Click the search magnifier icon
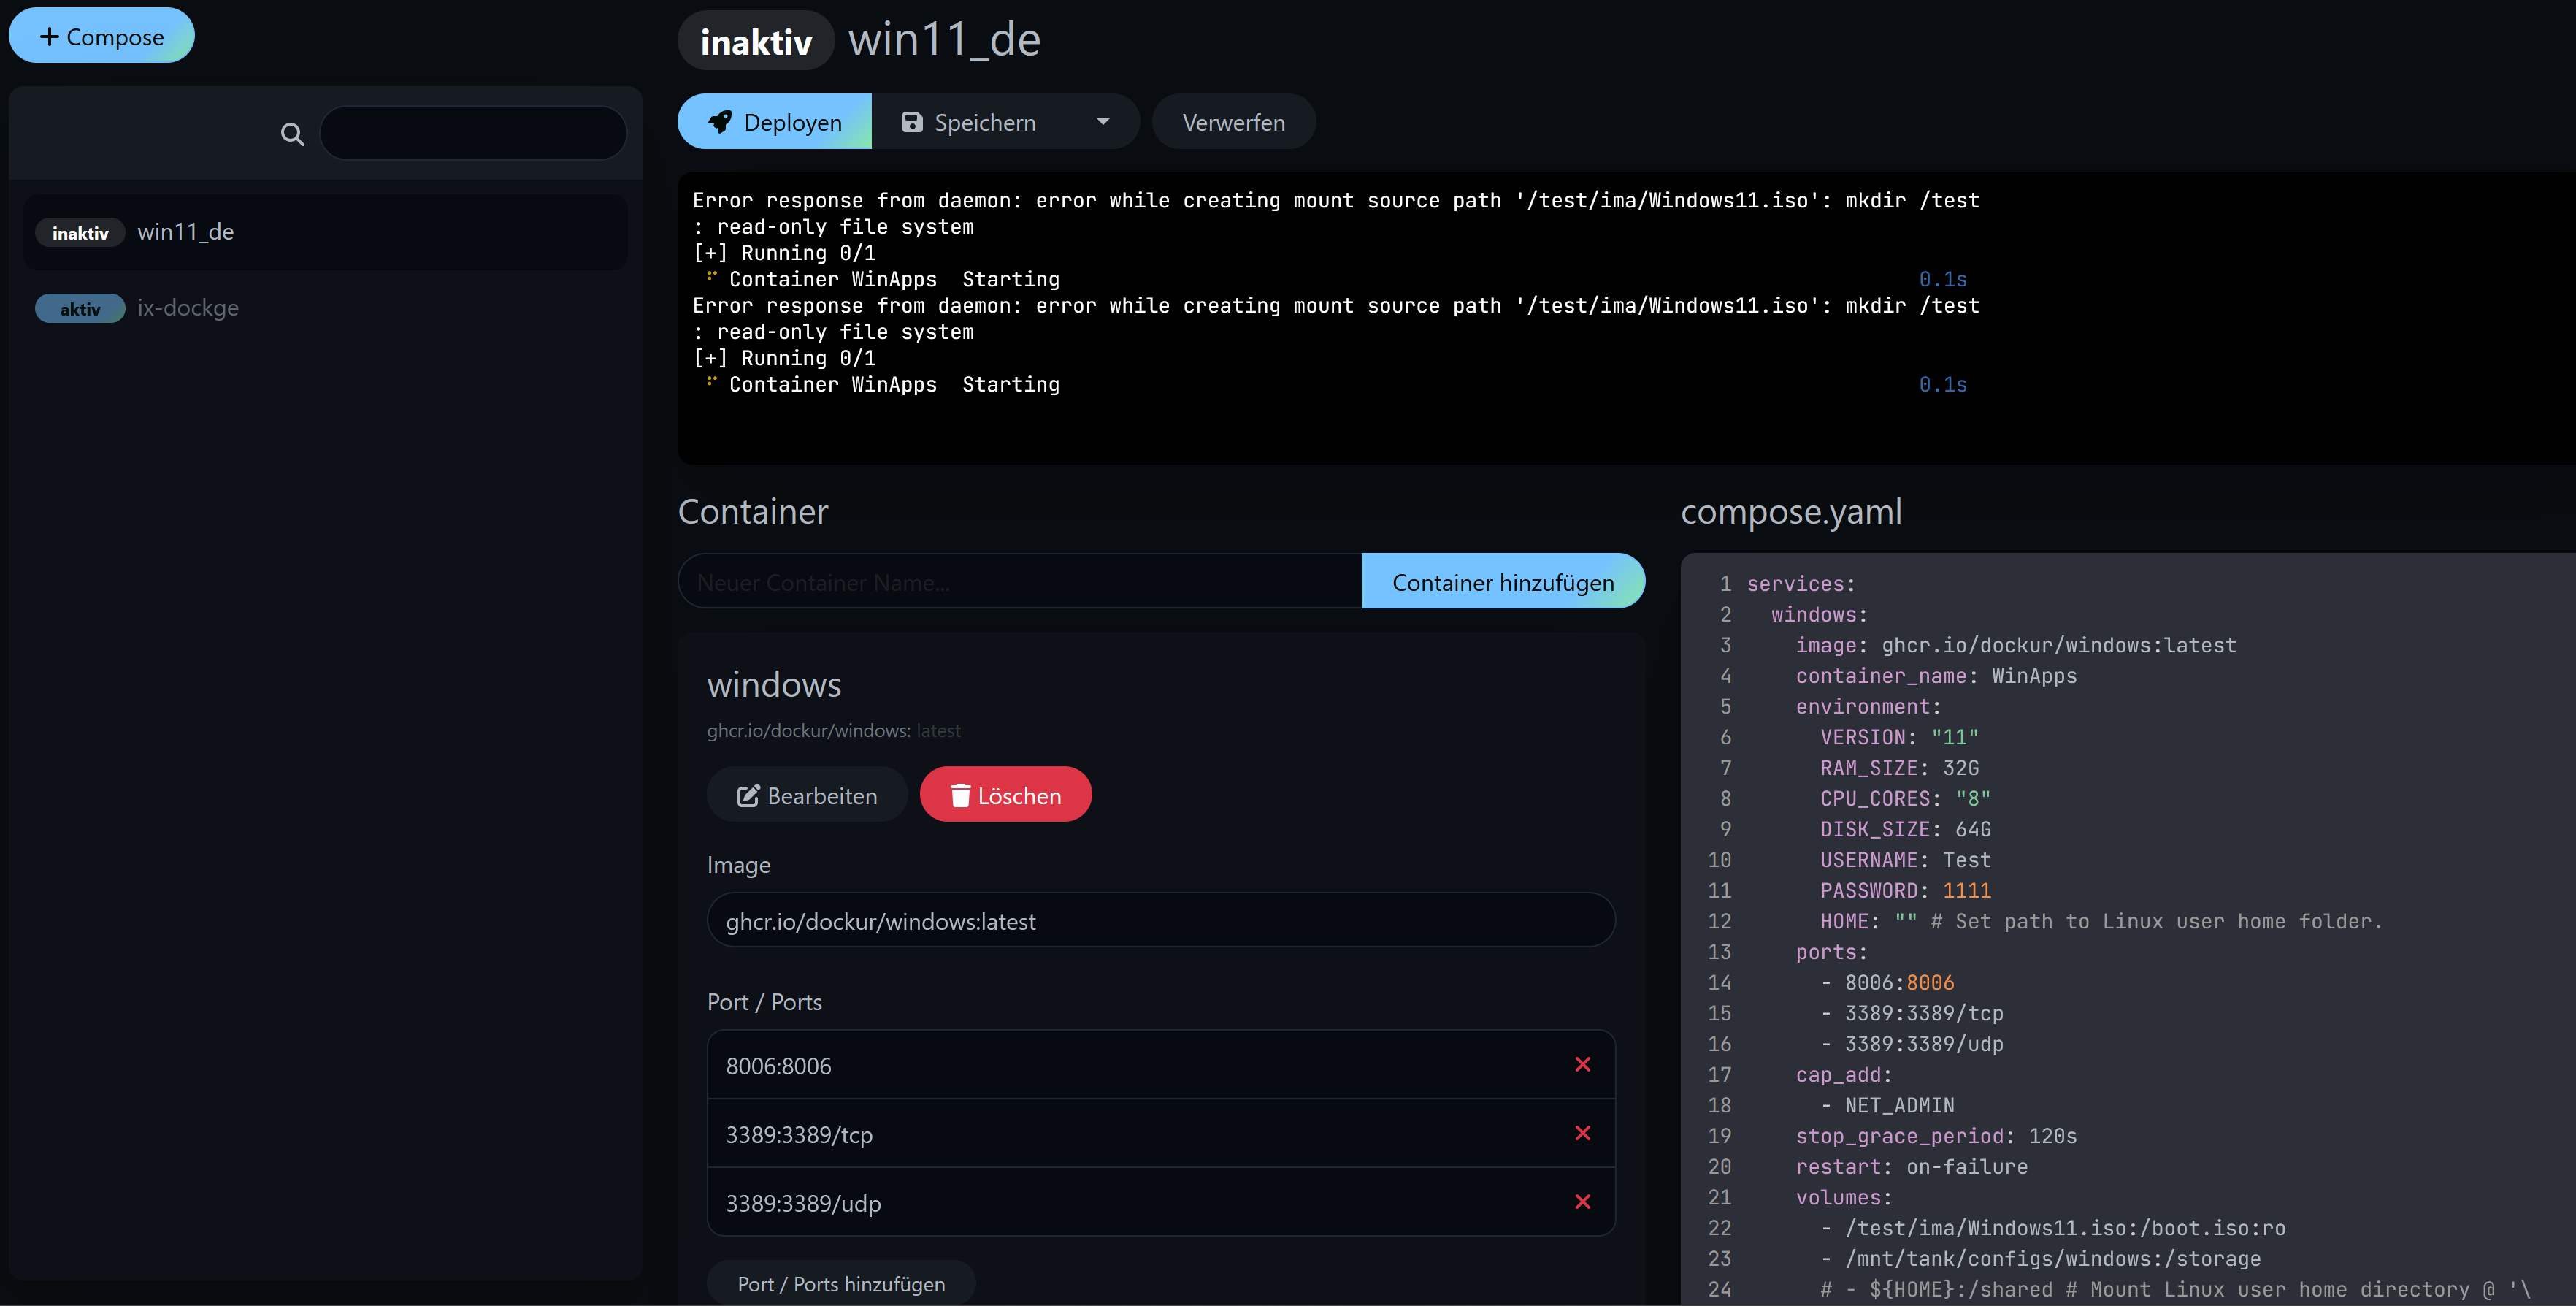2576x1306 pixels. coord(292,133)
